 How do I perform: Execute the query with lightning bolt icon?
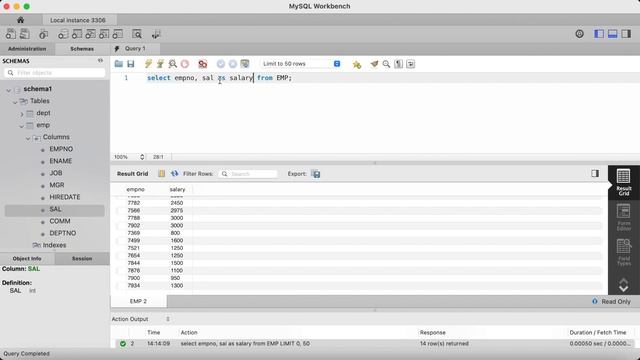tap(149, 64)
